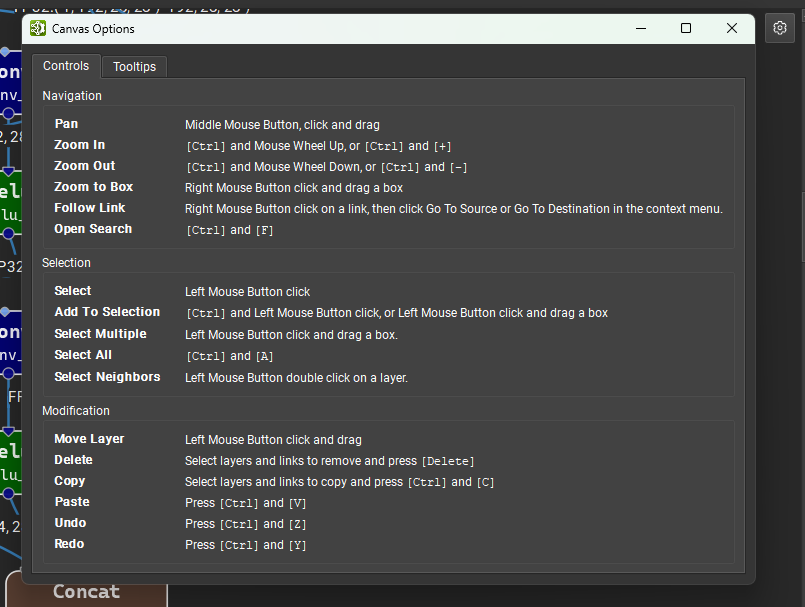Viewport: 805px width, 607px height.
Task: Click the Select All shortcut row
Action: point(83,355)
